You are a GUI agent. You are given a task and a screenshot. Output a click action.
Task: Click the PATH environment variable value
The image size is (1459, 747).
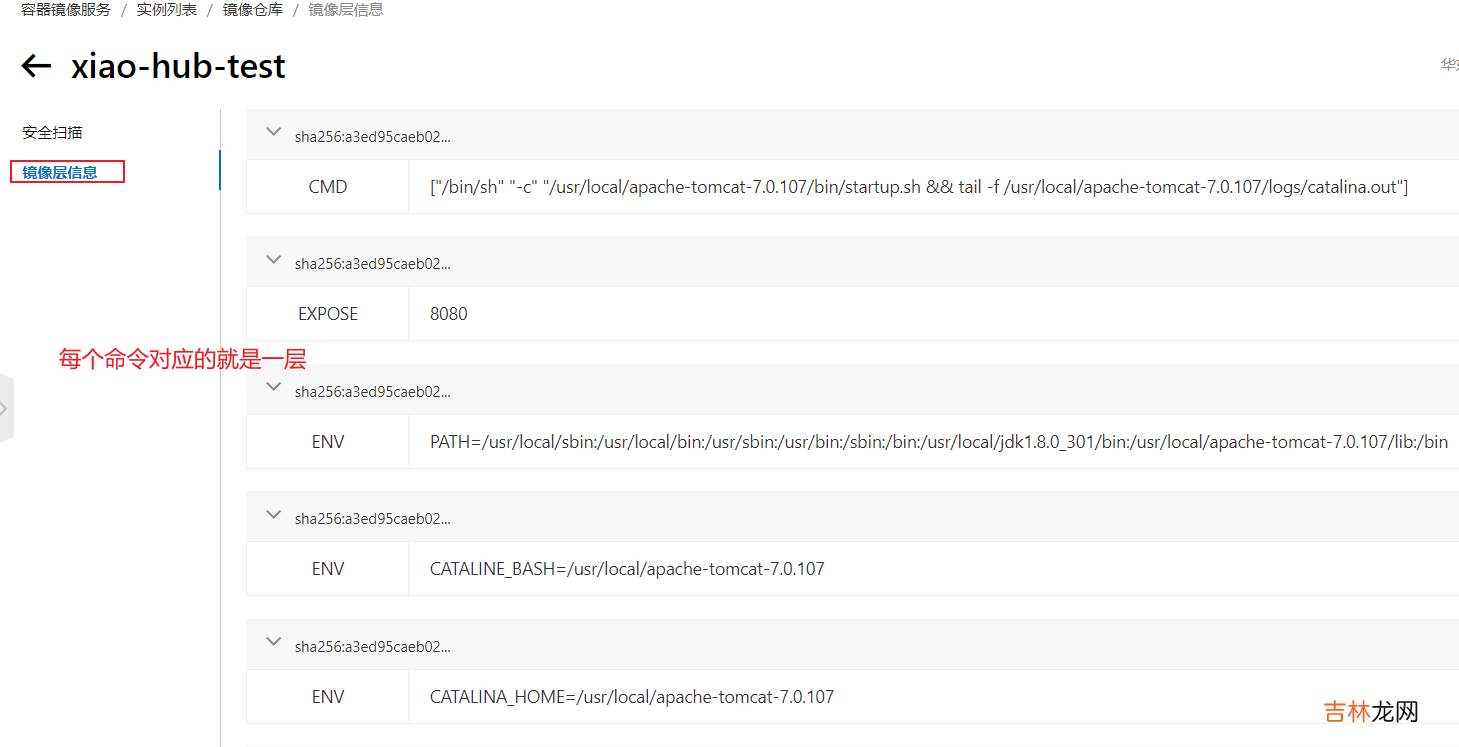[938, 442]
